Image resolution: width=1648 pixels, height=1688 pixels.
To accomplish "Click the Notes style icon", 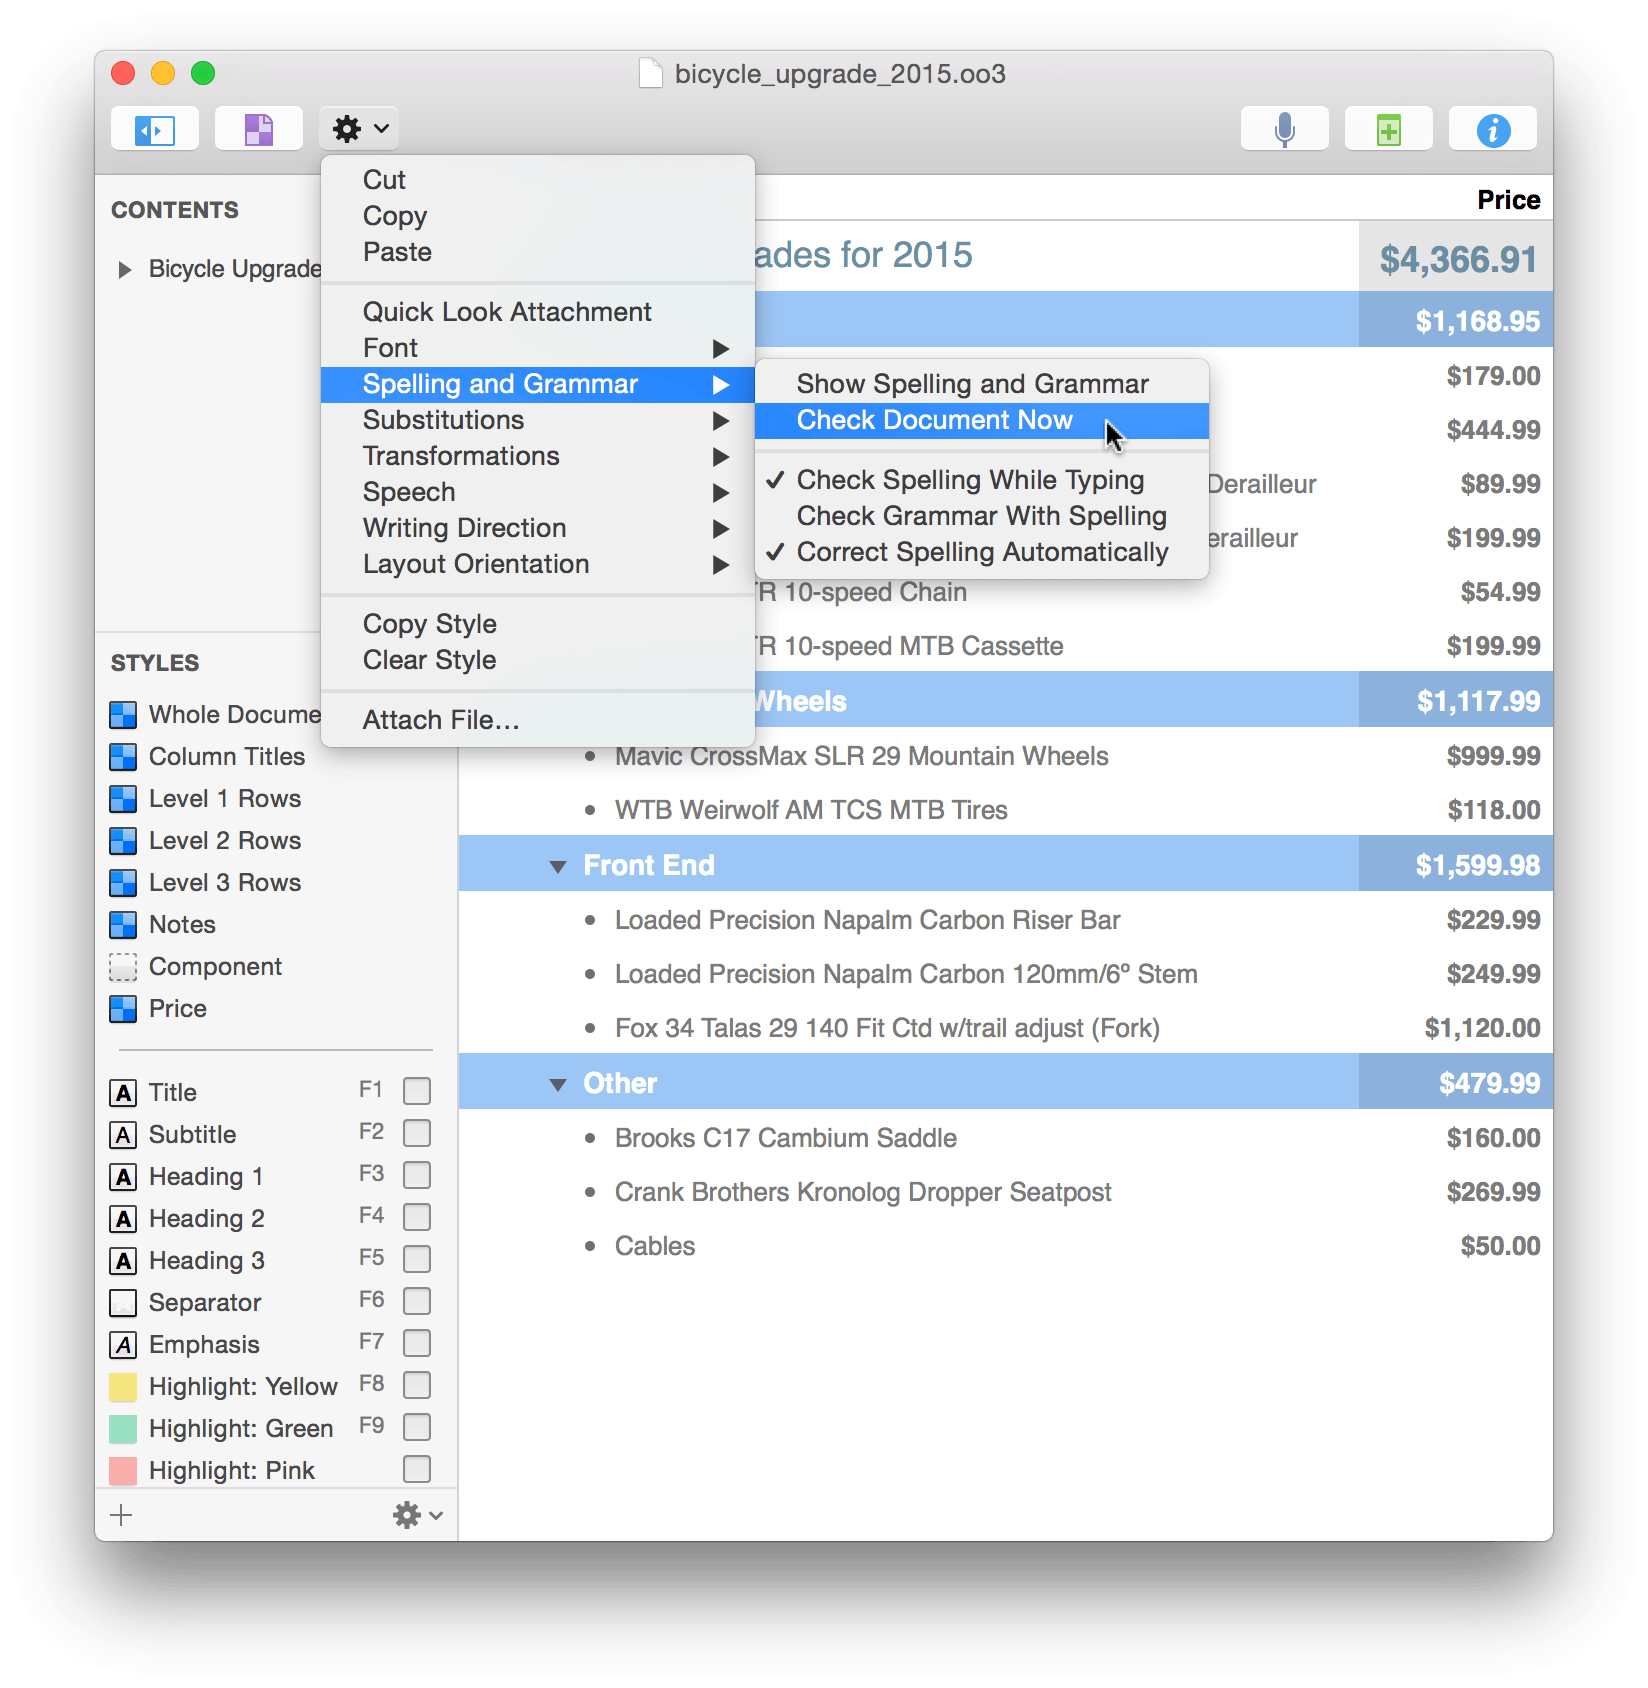I will (123, 925).
